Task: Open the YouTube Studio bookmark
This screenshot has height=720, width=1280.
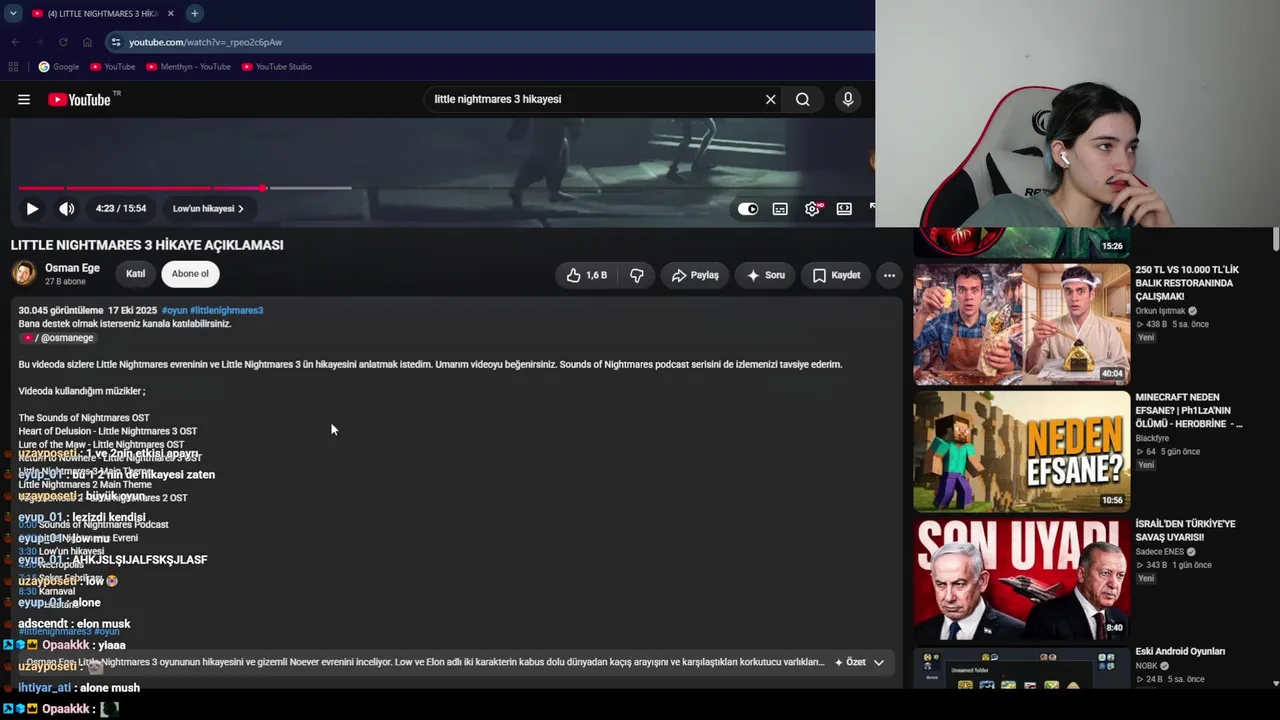Action: point(276,67)
